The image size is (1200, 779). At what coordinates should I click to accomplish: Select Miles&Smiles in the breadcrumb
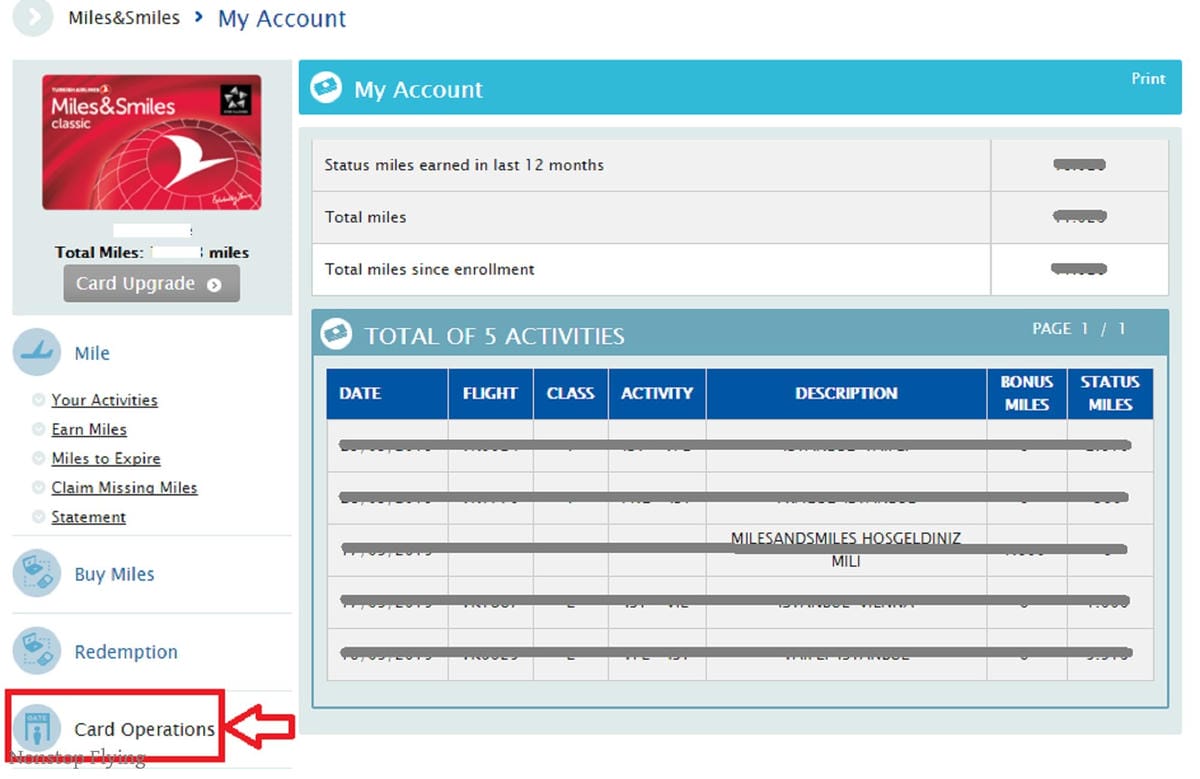click(x=124, y=18)
